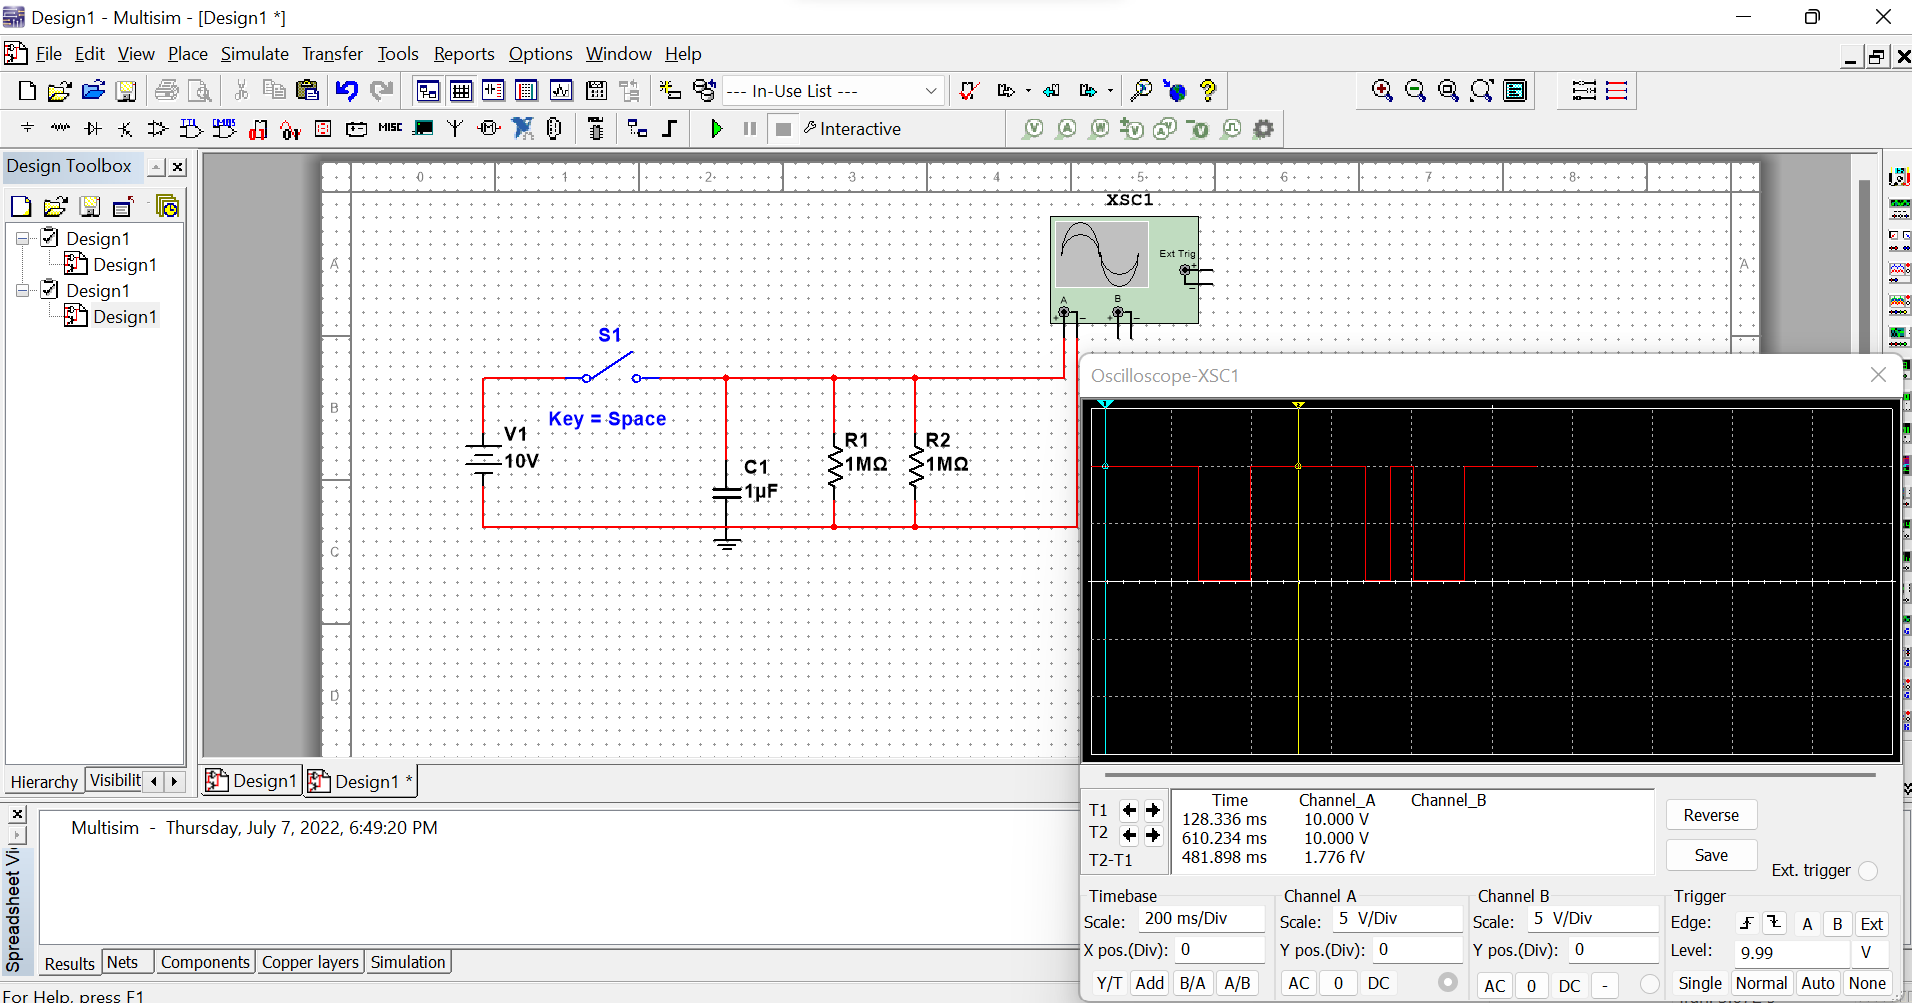Switch to the Simulation tab
Image resolution: width=1912 pixels, height=1003 pixels.
407,961
